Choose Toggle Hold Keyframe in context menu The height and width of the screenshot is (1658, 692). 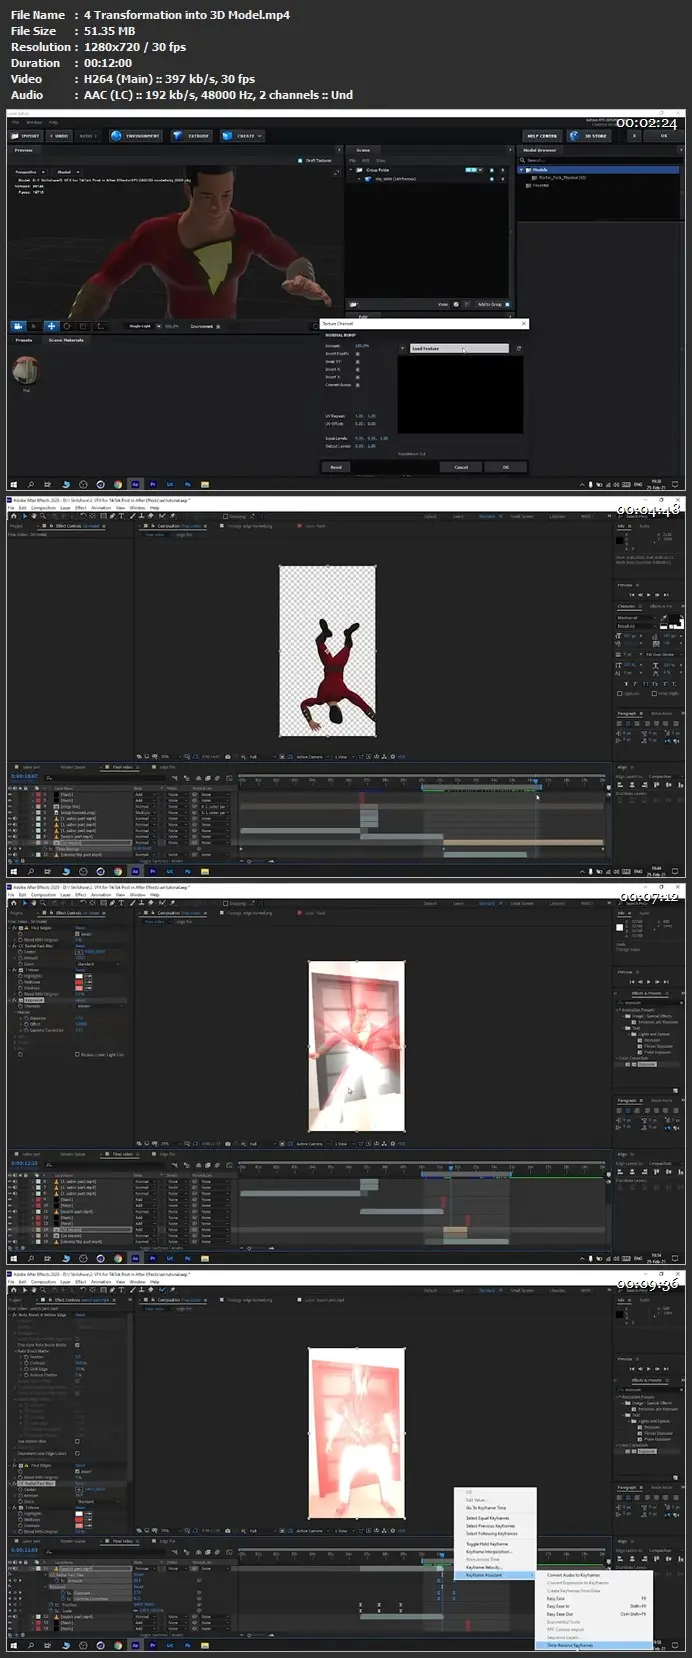point(487,1544)
